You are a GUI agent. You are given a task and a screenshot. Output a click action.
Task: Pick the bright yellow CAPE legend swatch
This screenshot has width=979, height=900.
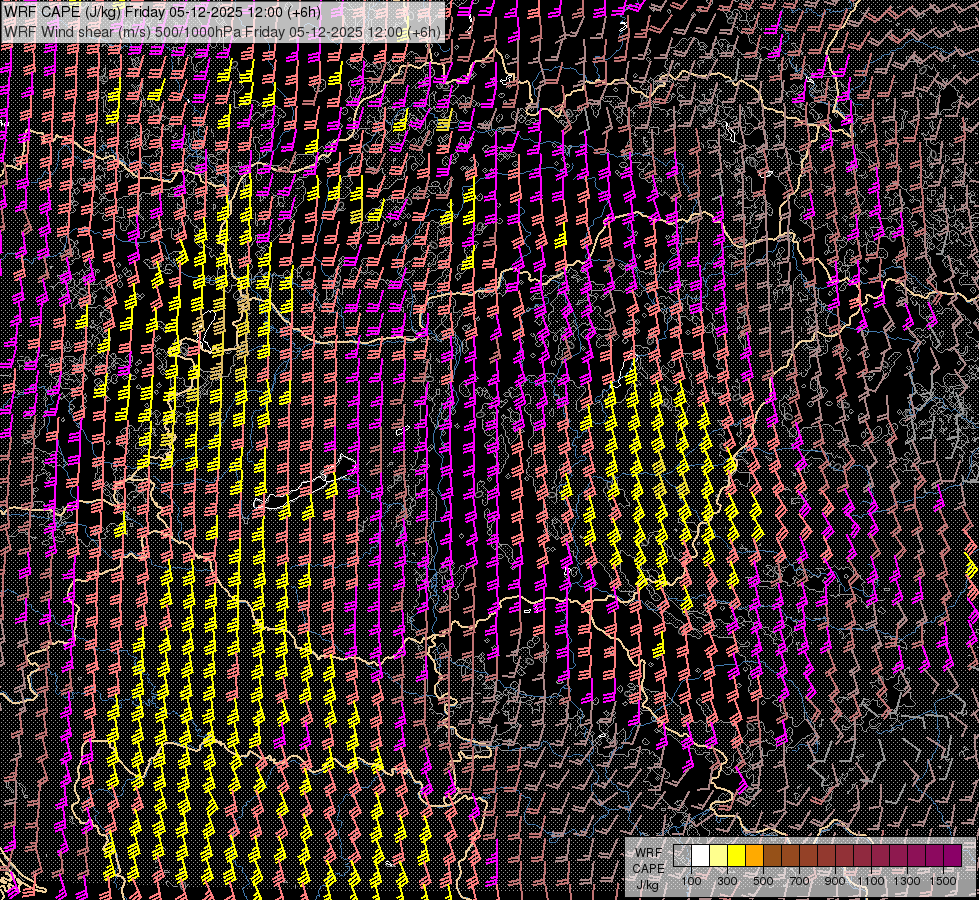coord(737,855)
